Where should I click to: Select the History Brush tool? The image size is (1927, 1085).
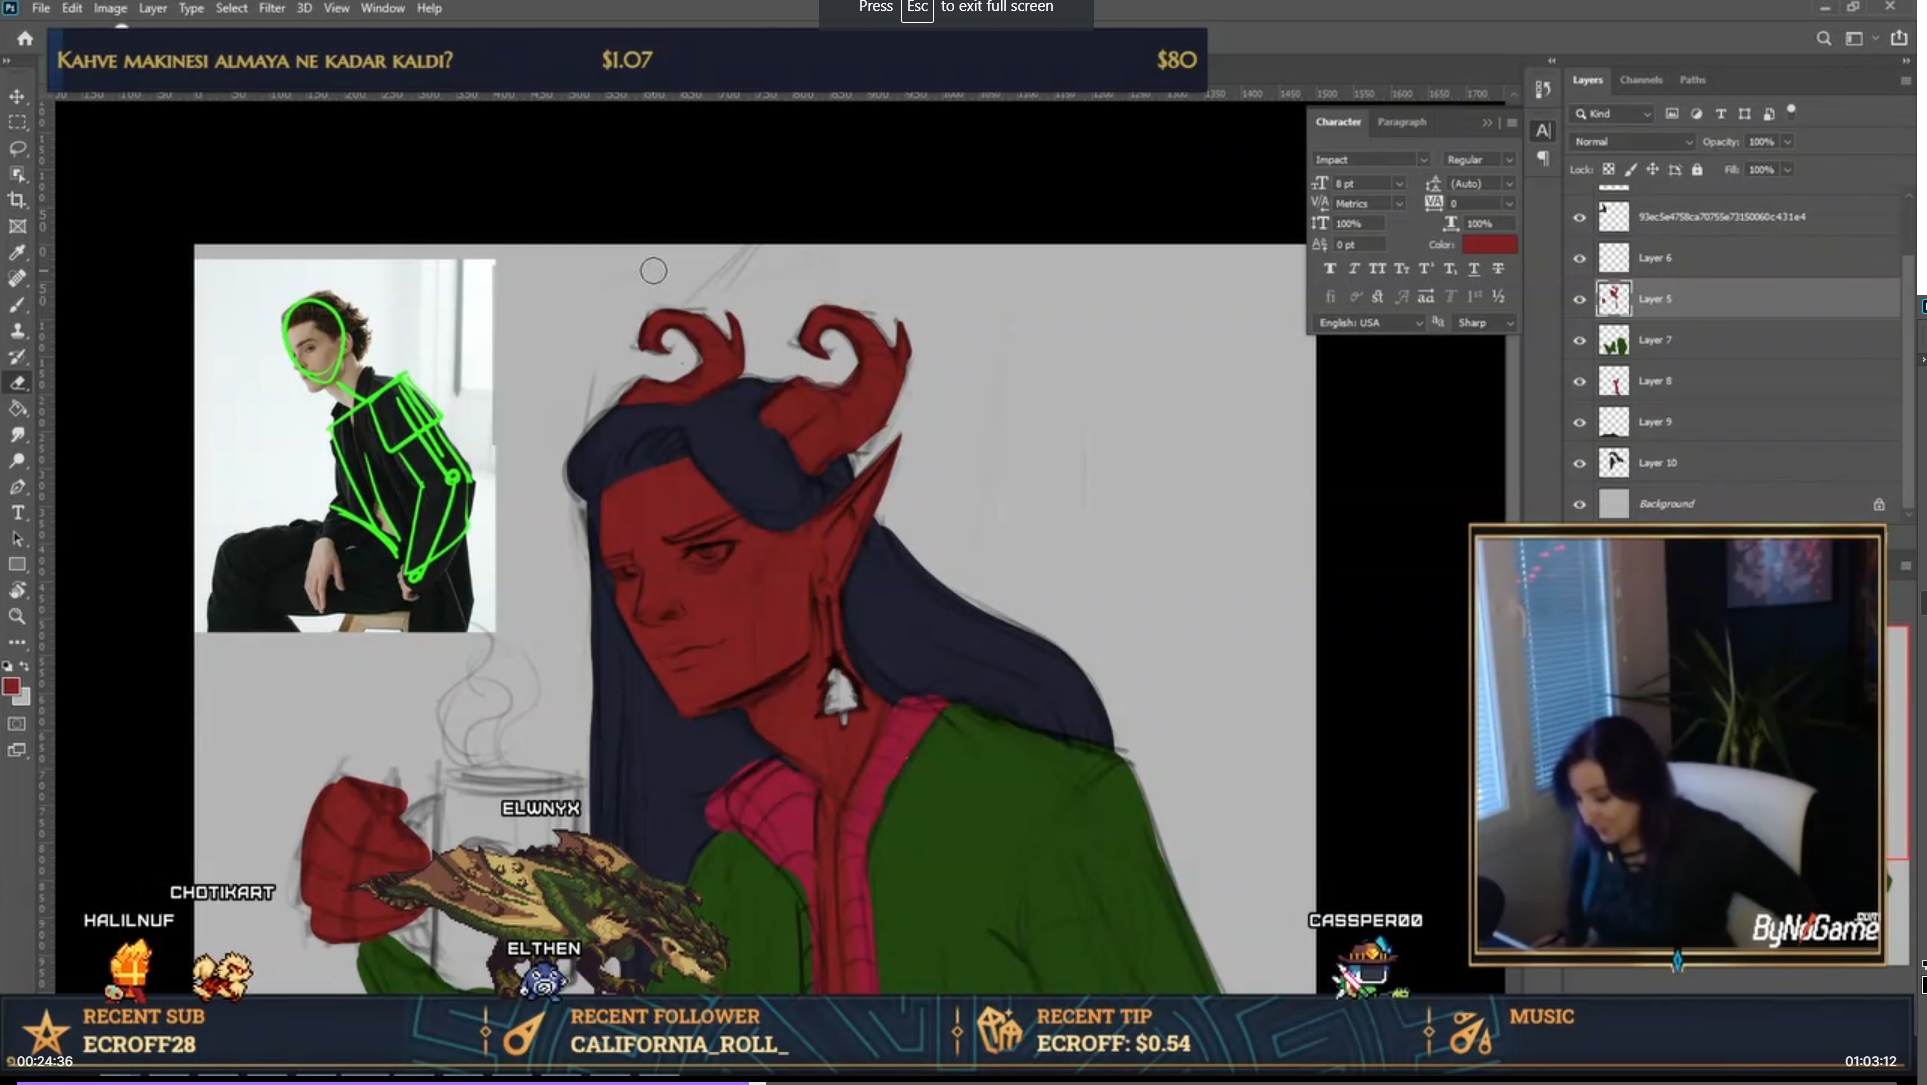[17, 357]
